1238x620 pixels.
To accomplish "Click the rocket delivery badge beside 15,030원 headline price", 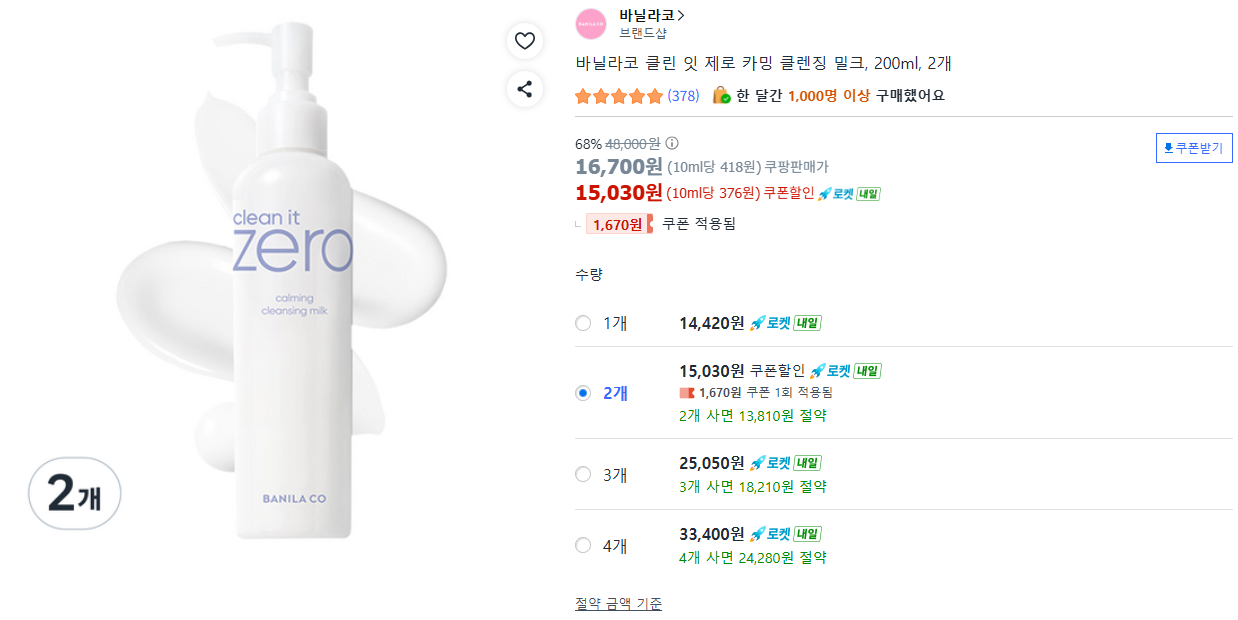I will coord(849,194).
